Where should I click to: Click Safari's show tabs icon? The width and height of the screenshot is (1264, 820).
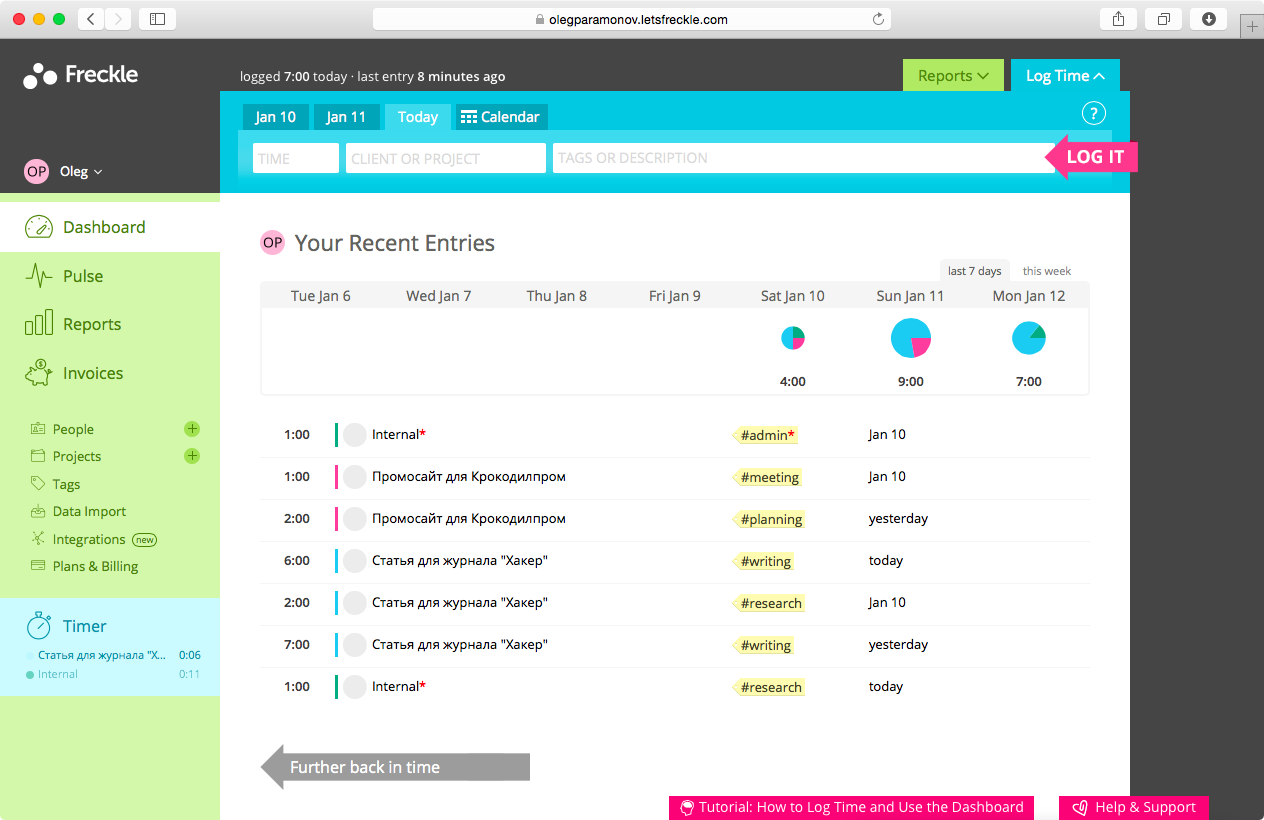point(1164,19)
